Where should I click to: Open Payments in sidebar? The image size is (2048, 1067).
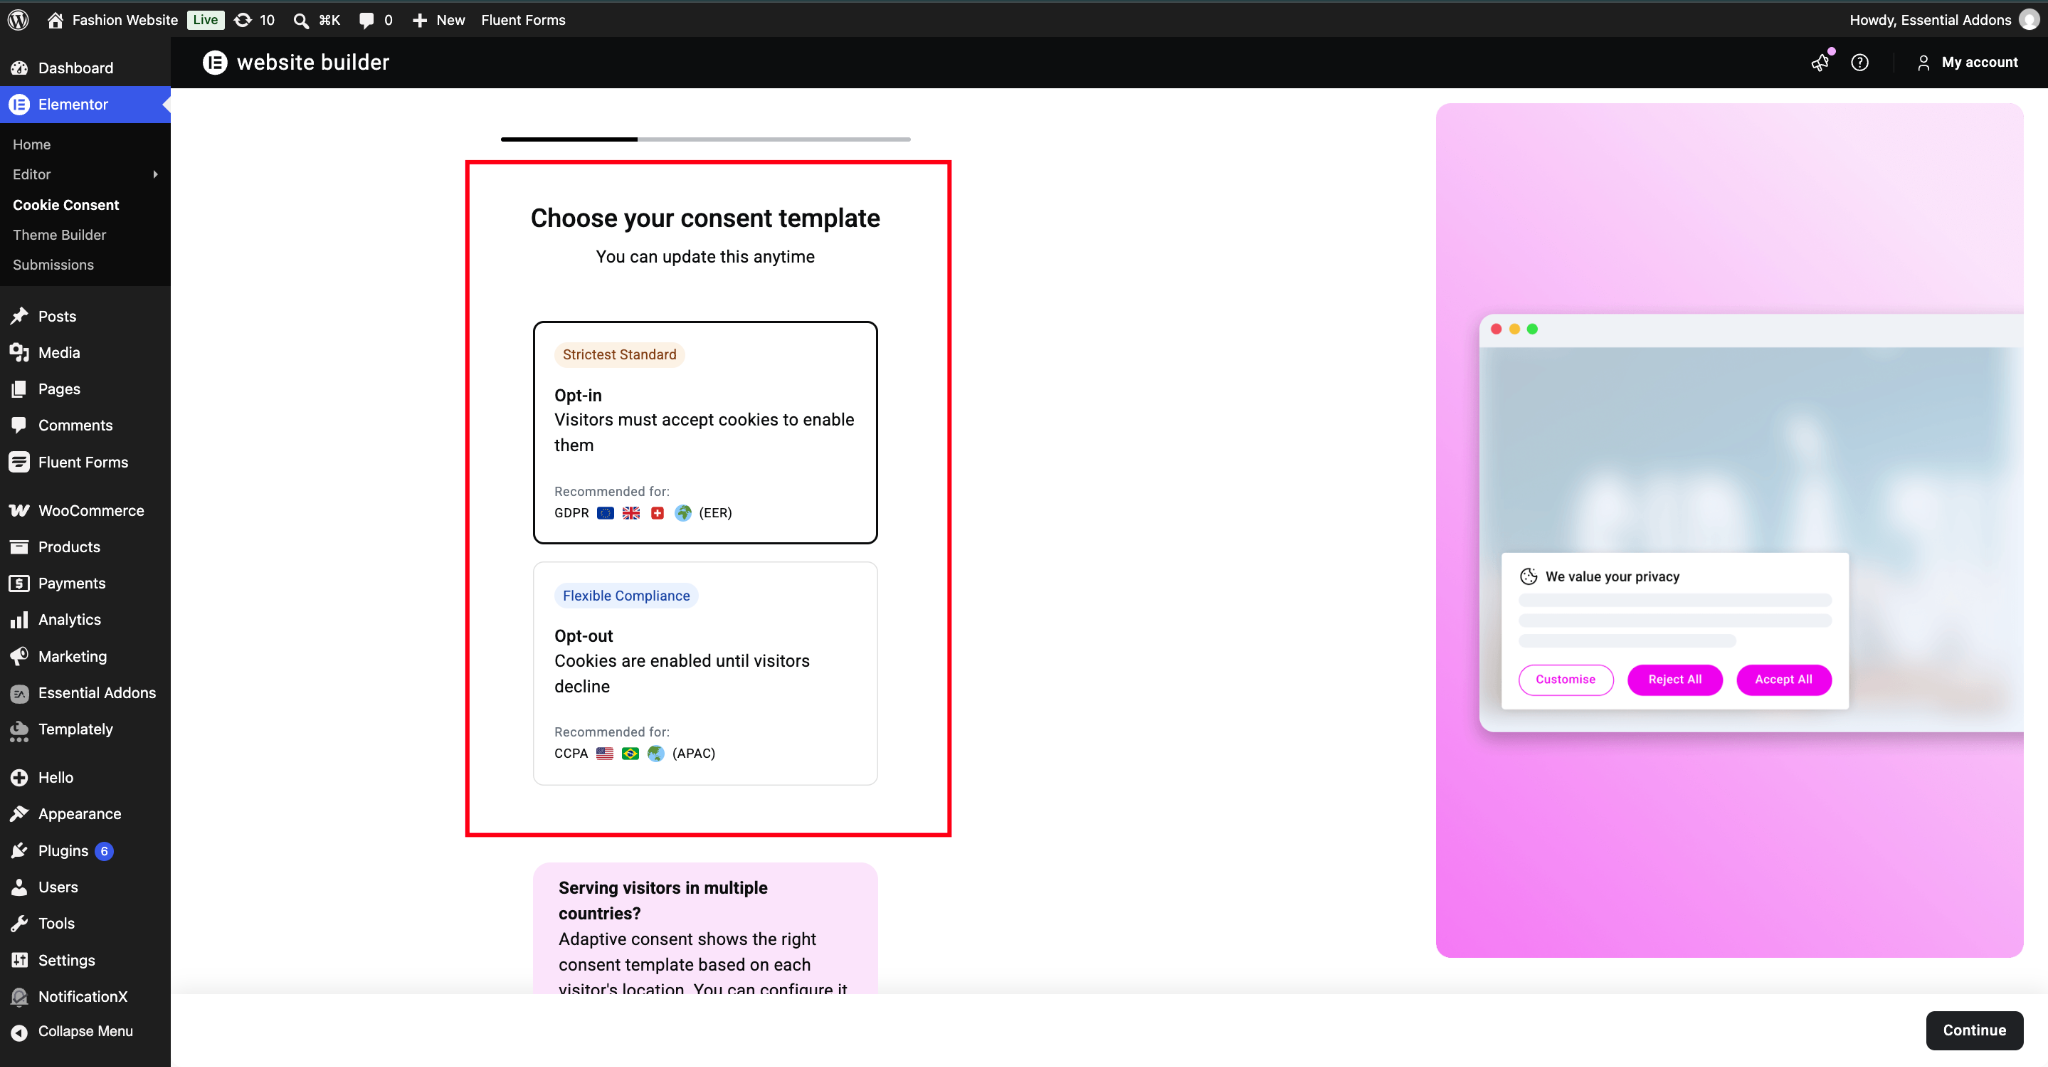coord(85,583)
